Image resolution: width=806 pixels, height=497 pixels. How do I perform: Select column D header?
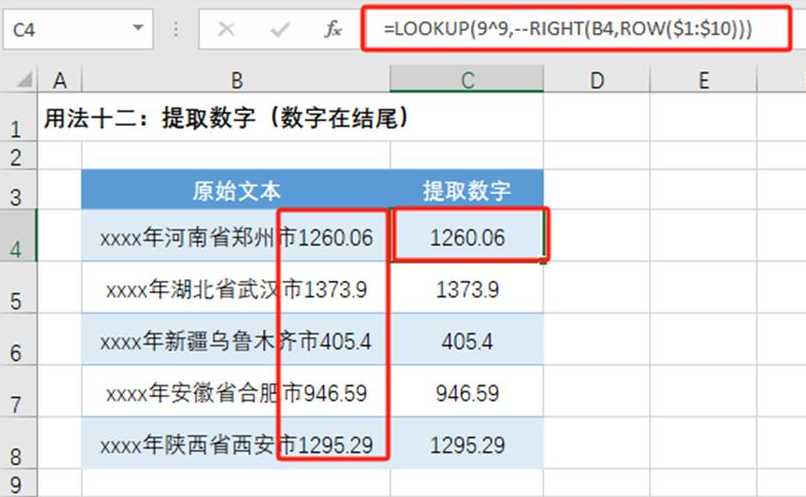597,80
